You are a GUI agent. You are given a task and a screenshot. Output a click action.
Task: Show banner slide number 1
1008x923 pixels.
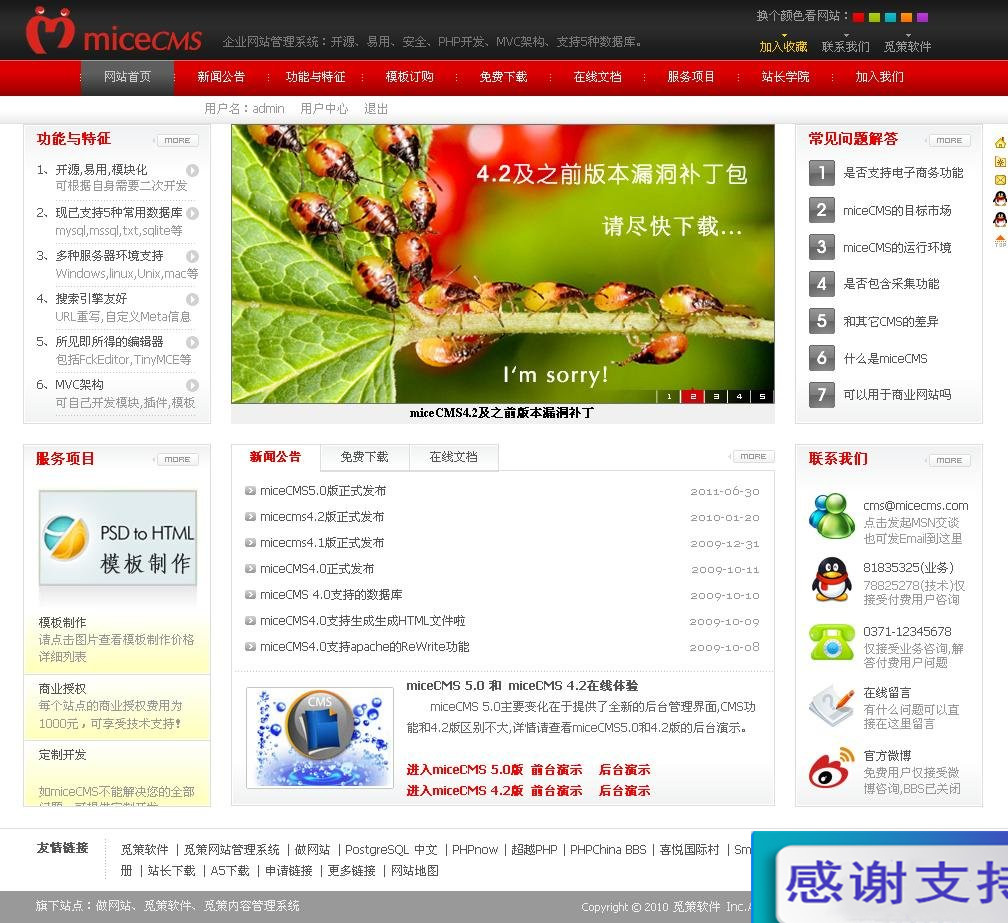point(669,397)
